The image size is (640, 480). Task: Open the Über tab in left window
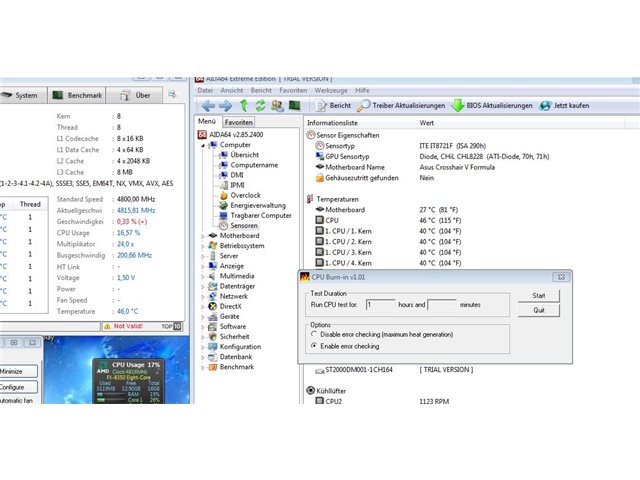coord(135,95)
